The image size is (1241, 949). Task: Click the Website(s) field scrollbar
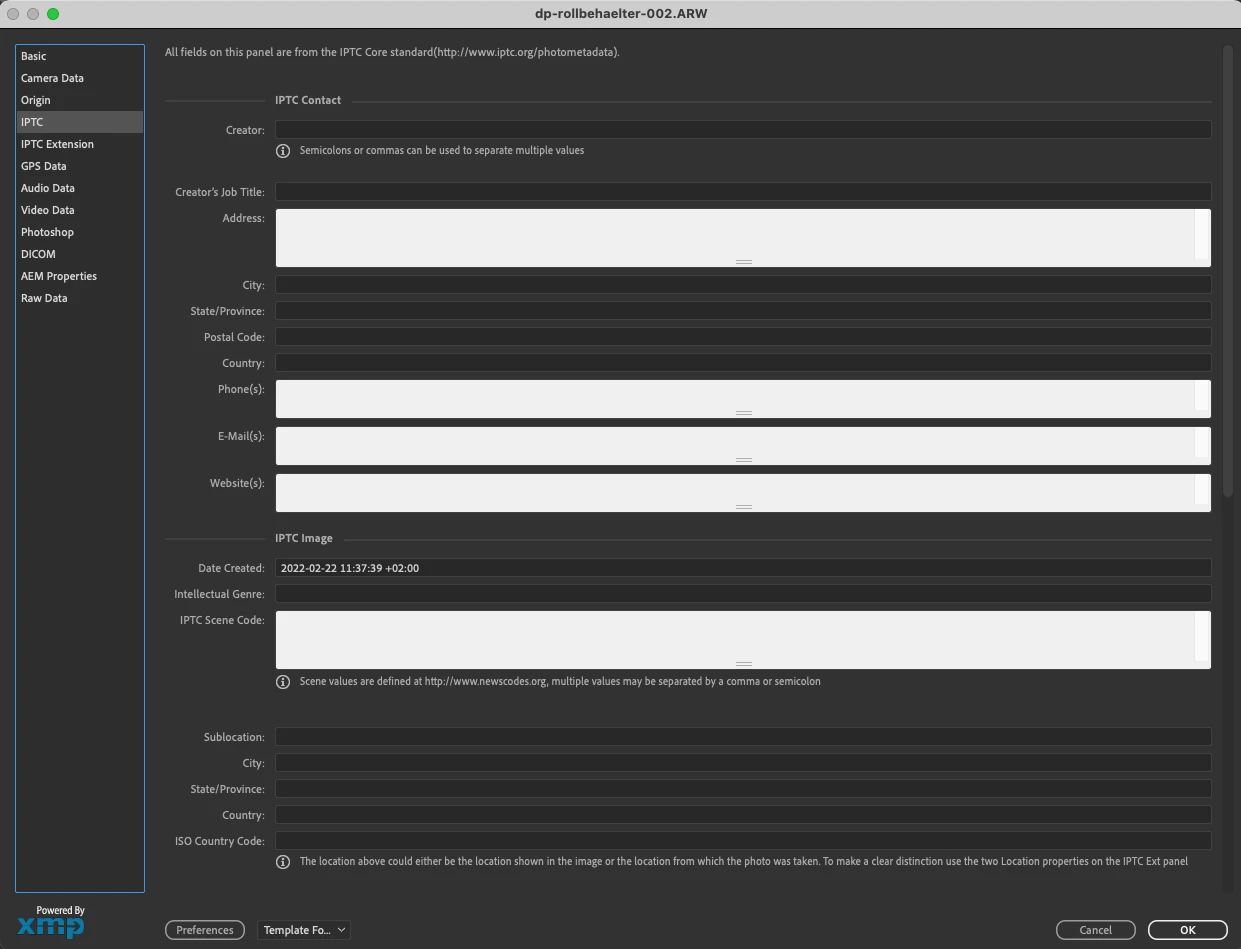coord(1203,492)
